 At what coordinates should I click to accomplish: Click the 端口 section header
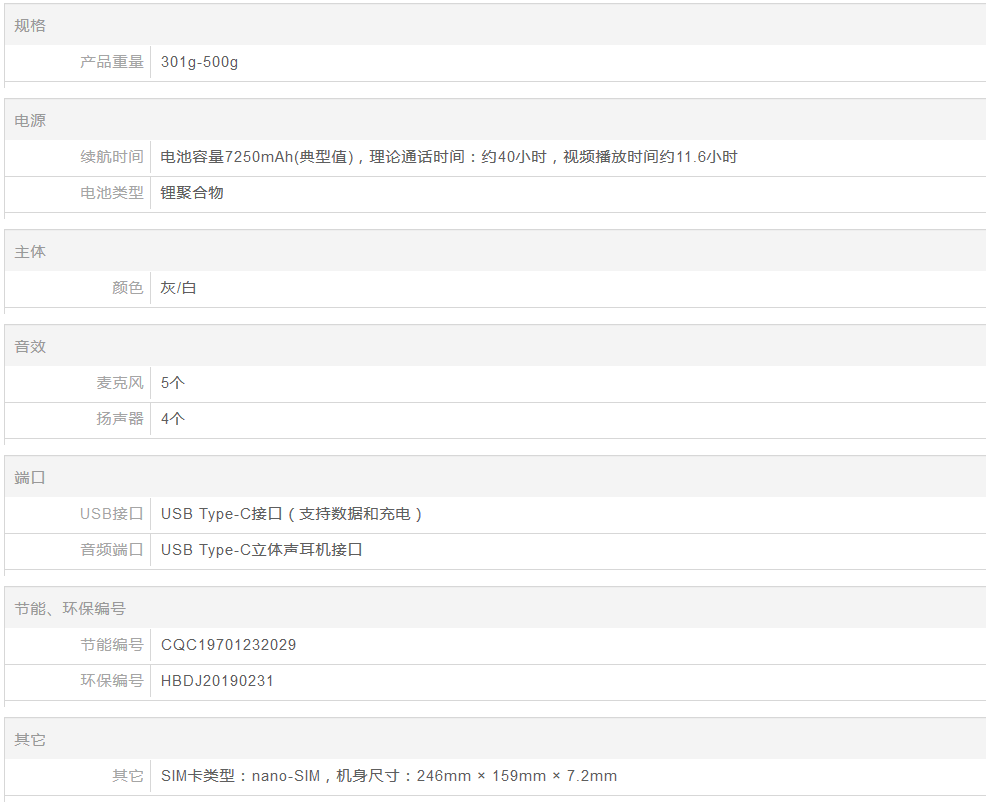[x=30, y=478]
